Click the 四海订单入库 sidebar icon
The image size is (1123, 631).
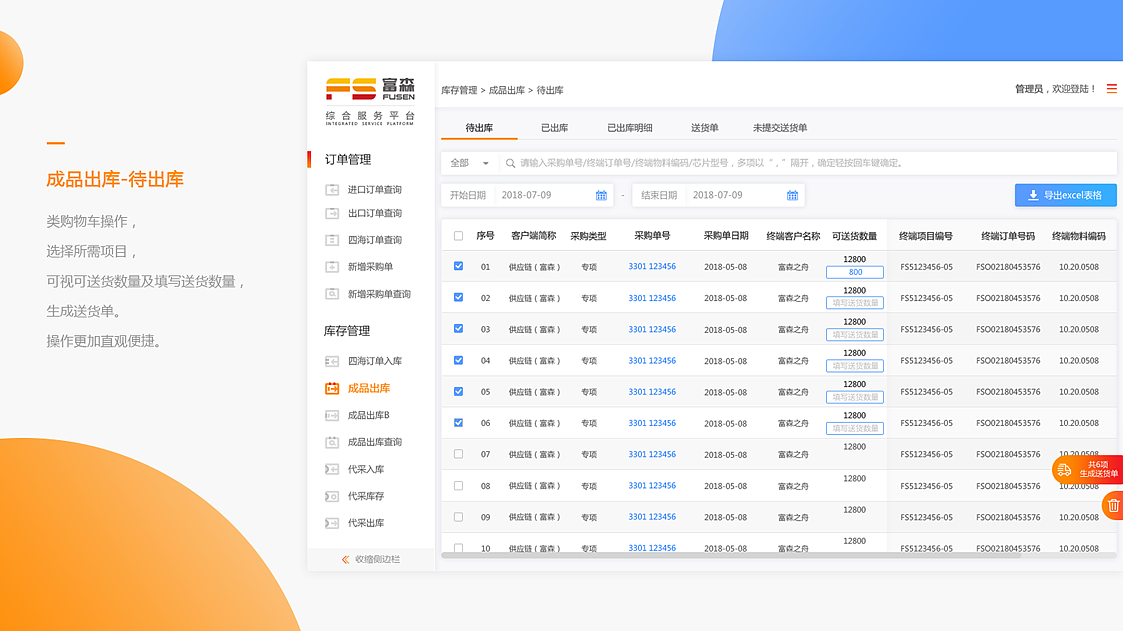pyautogui.click(x=332, y=362)
